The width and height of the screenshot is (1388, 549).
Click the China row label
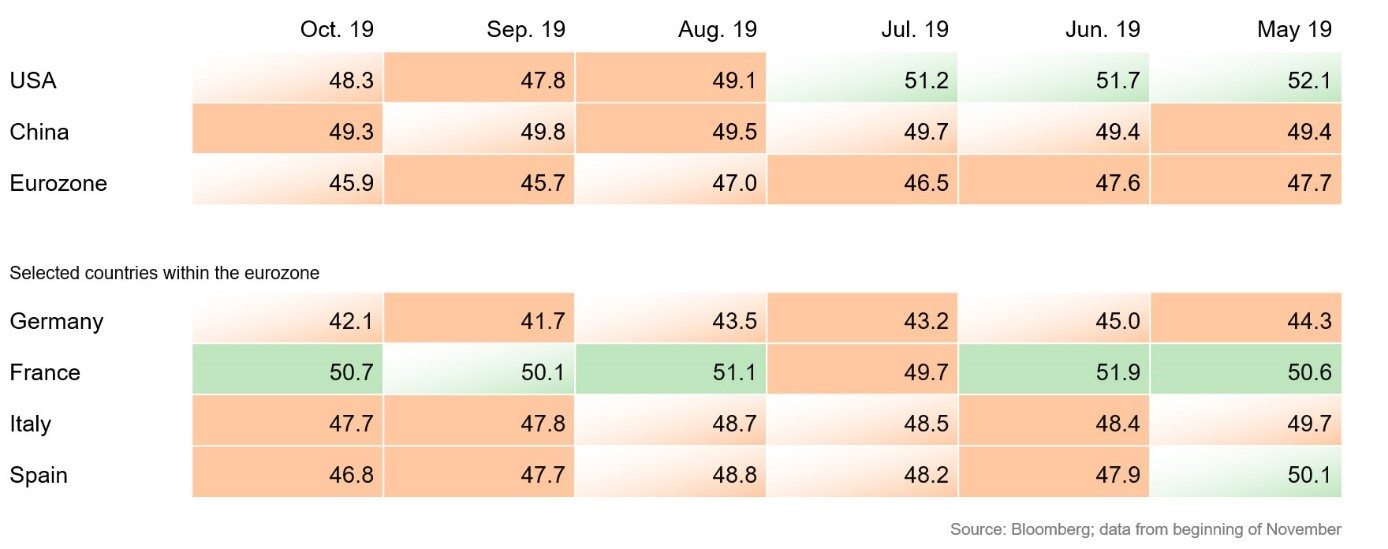(x=39, y=132)
